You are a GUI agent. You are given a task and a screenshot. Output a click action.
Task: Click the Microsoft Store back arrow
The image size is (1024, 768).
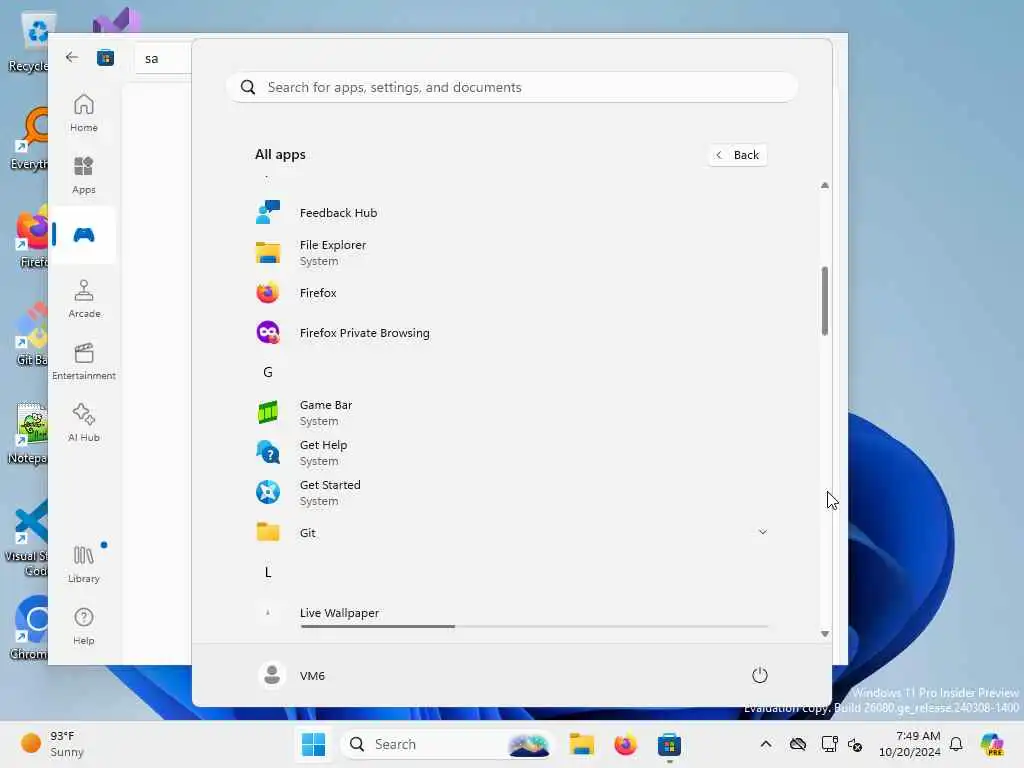click(72, 57)
